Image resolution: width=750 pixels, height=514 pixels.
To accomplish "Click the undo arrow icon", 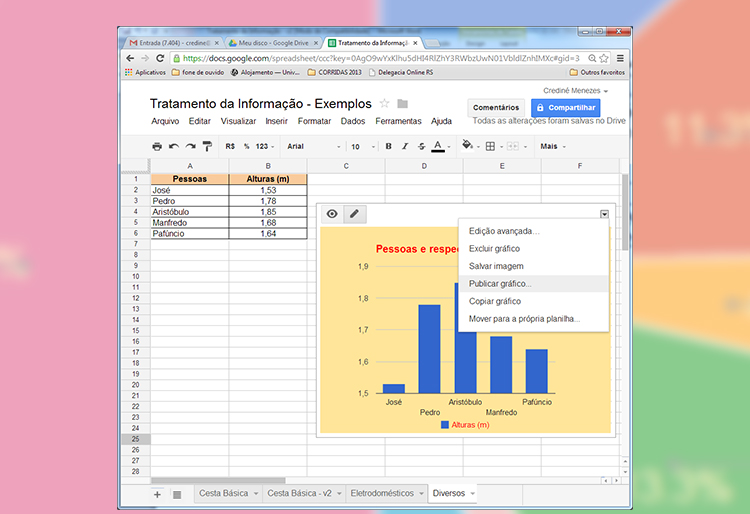I will coord(174,146).
